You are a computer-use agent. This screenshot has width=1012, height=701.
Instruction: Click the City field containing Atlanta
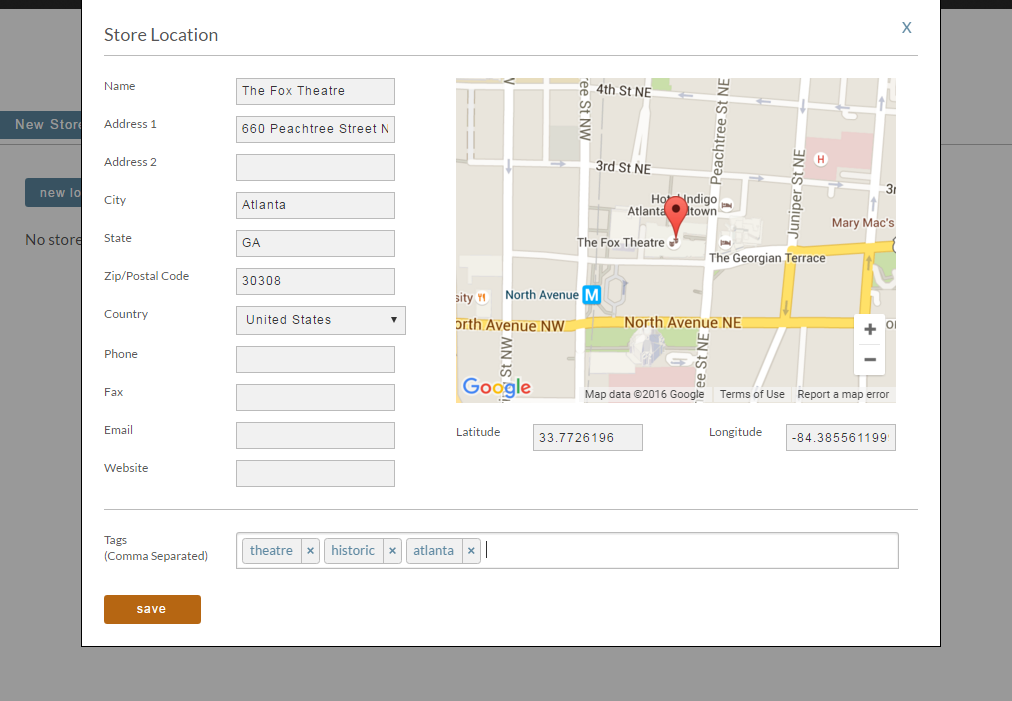click(315, 205)
